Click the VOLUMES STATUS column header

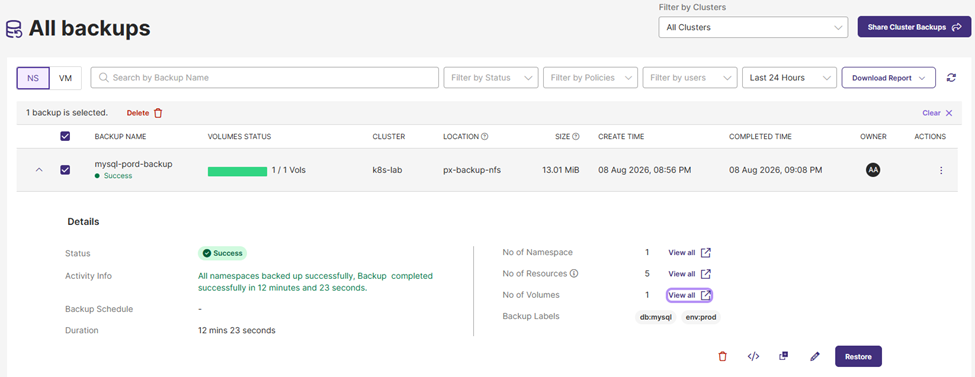click(x=239, y=136)
